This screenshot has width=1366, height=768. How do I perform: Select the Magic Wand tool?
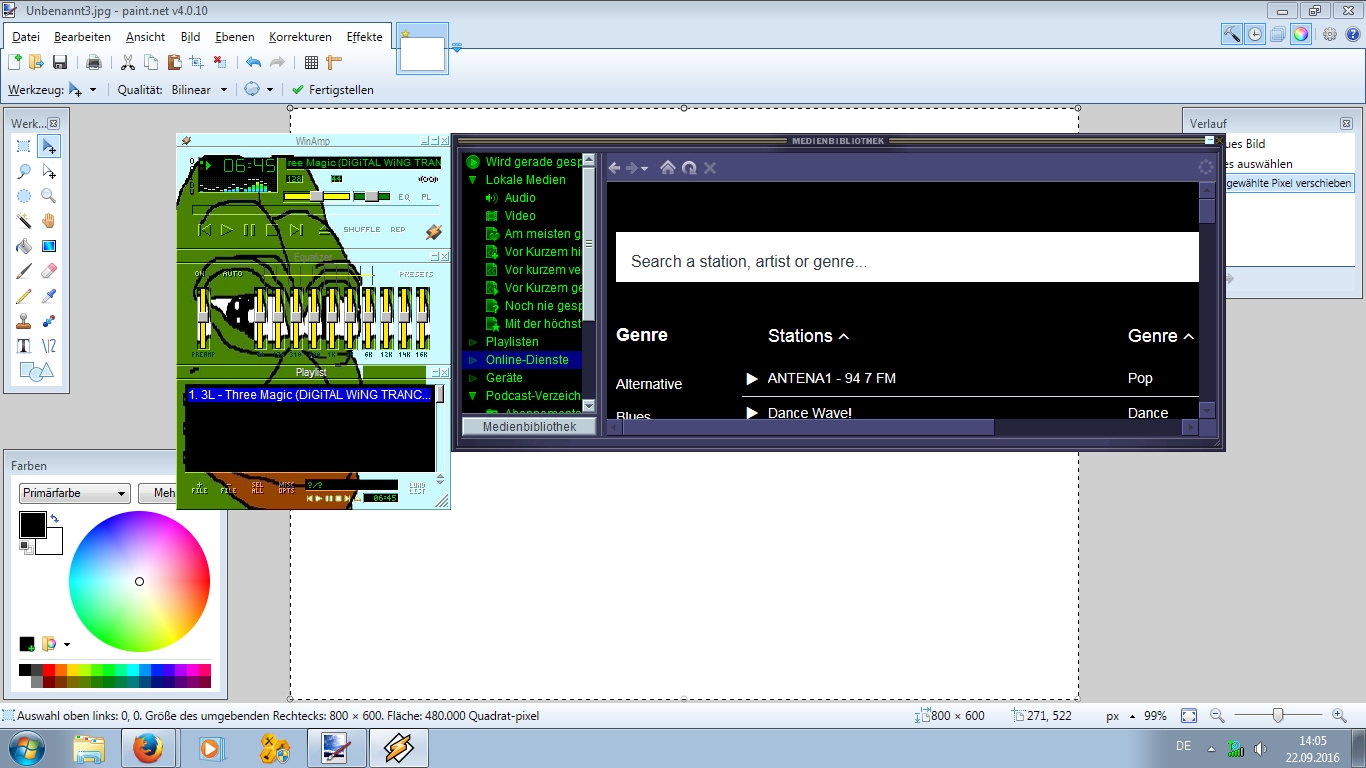click(x=24, y=221)
